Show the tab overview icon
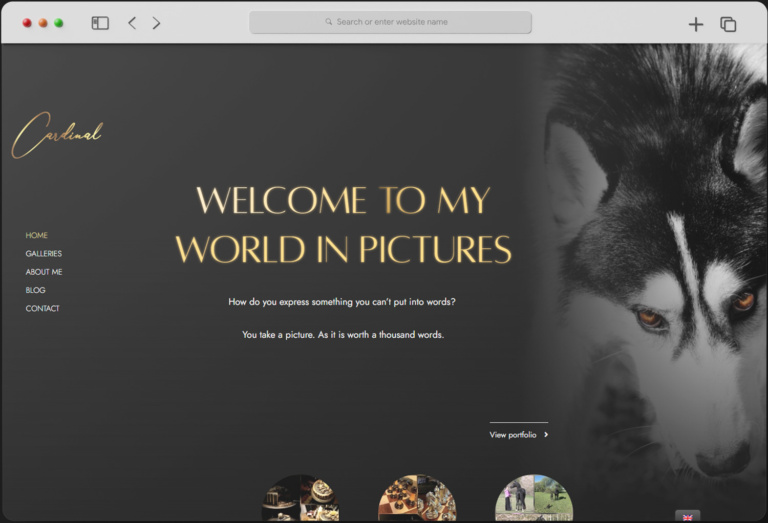Screen dimensions: 768x523 coord(728,24)
